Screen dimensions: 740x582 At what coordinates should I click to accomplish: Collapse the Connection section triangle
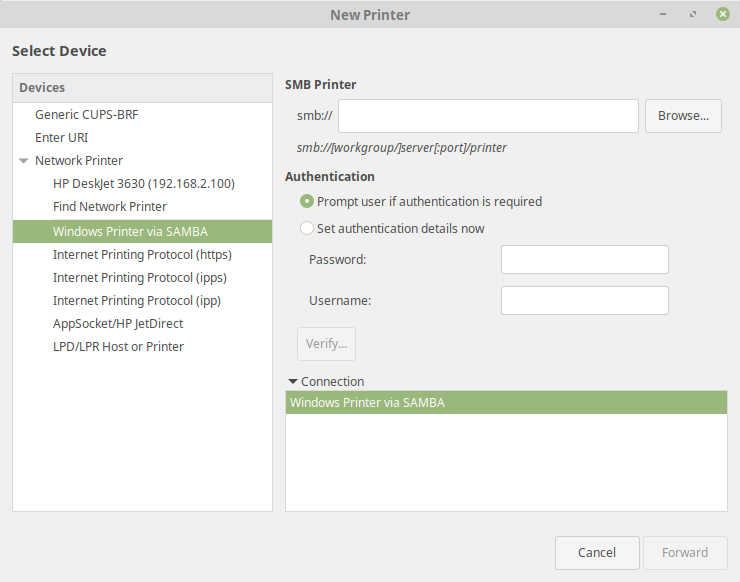(293, 381)
